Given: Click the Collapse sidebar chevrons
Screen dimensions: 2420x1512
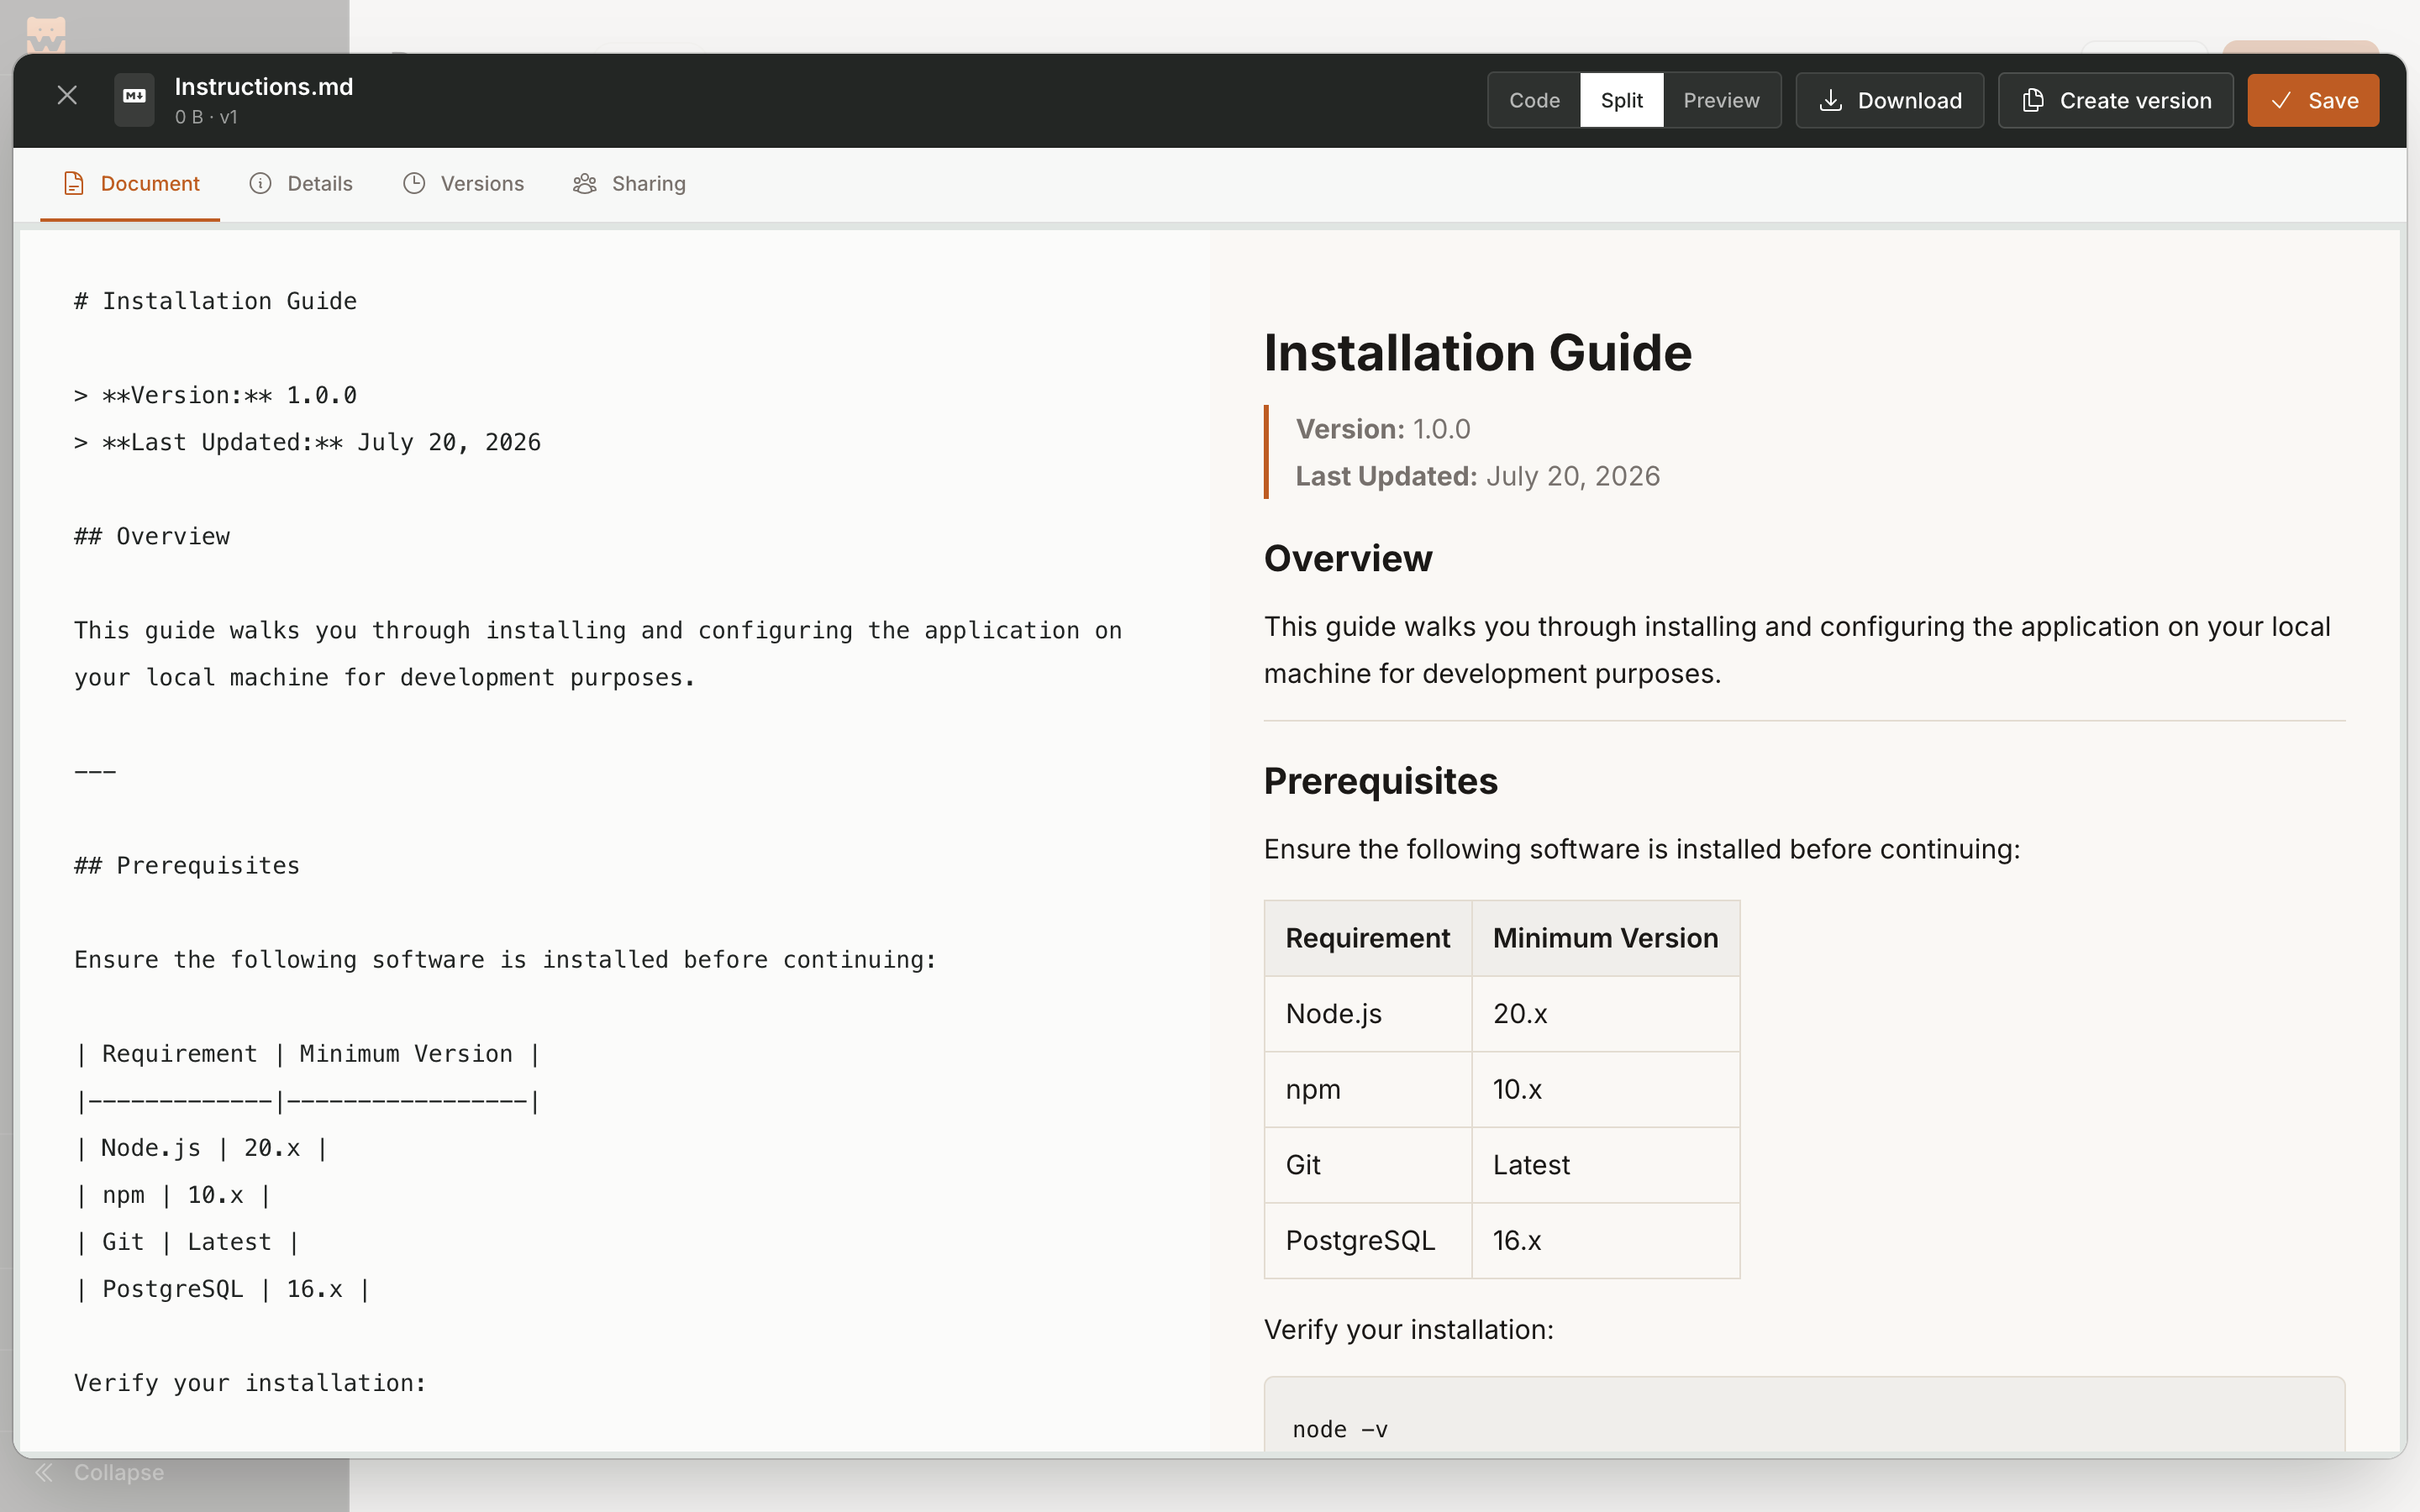Looking at the screenshot, I should pos(44,1472).
